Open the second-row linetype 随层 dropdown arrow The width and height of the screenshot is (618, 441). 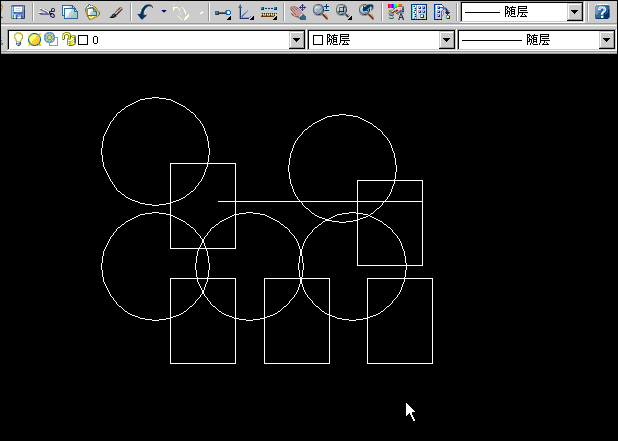[x=607, y=40]
